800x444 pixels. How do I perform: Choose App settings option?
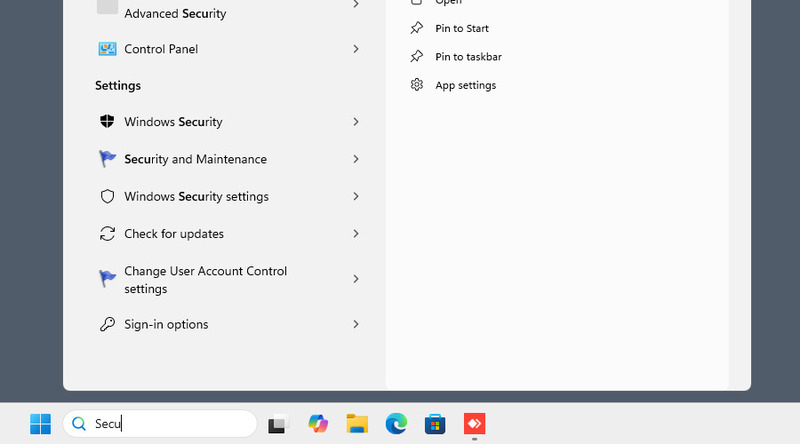465,85
